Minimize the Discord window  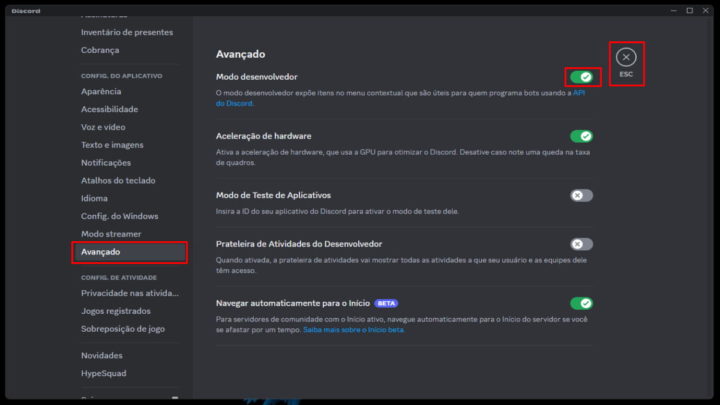(674, 11)
